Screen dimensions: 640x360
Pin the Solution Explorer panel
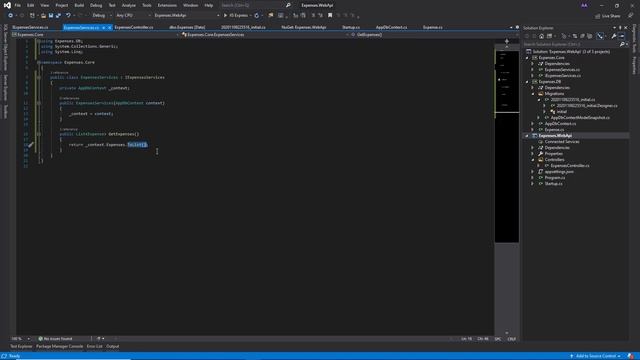(x=620, y=28)
